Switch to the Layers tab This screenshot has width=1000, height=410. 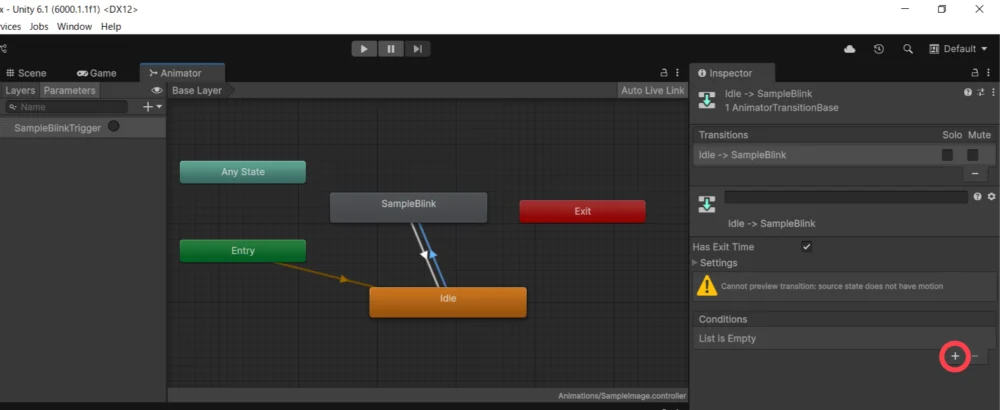point(20,90)
